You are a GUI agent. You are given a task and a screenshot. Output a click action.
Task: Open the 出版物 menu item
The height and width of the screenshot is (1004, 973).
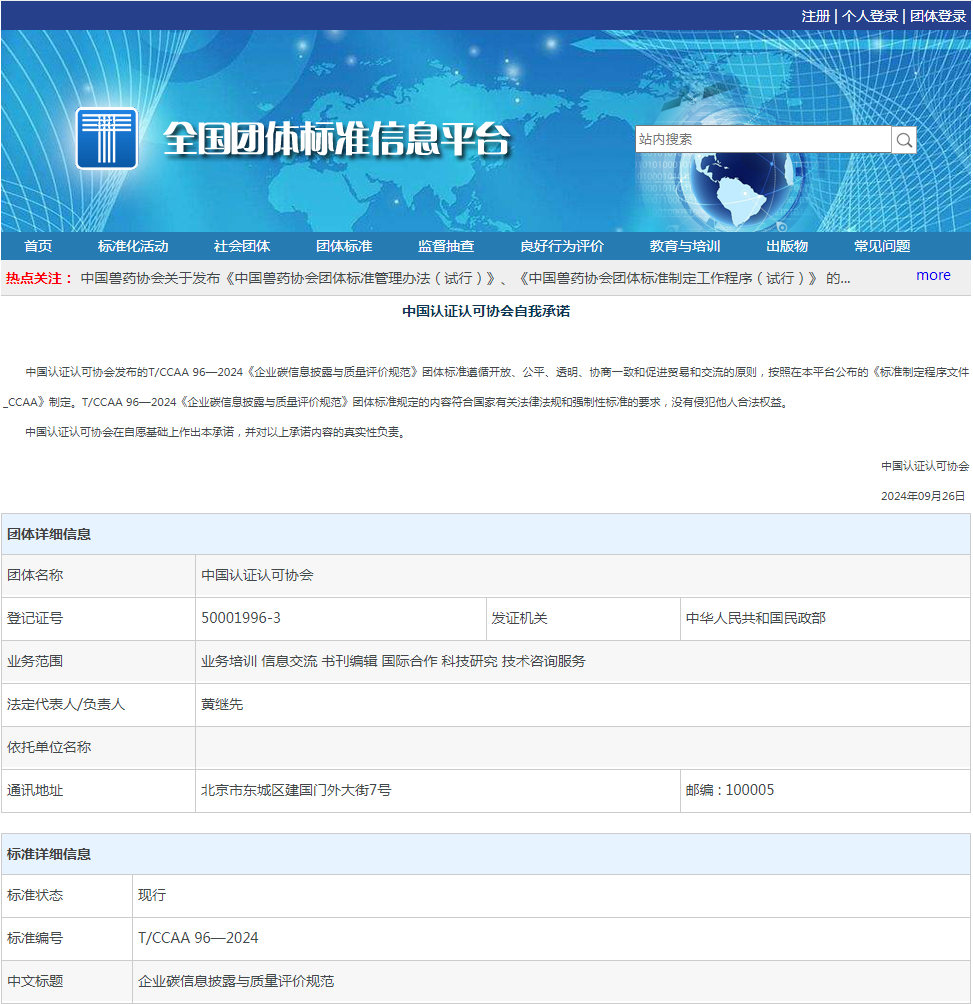tap(787, 246)
